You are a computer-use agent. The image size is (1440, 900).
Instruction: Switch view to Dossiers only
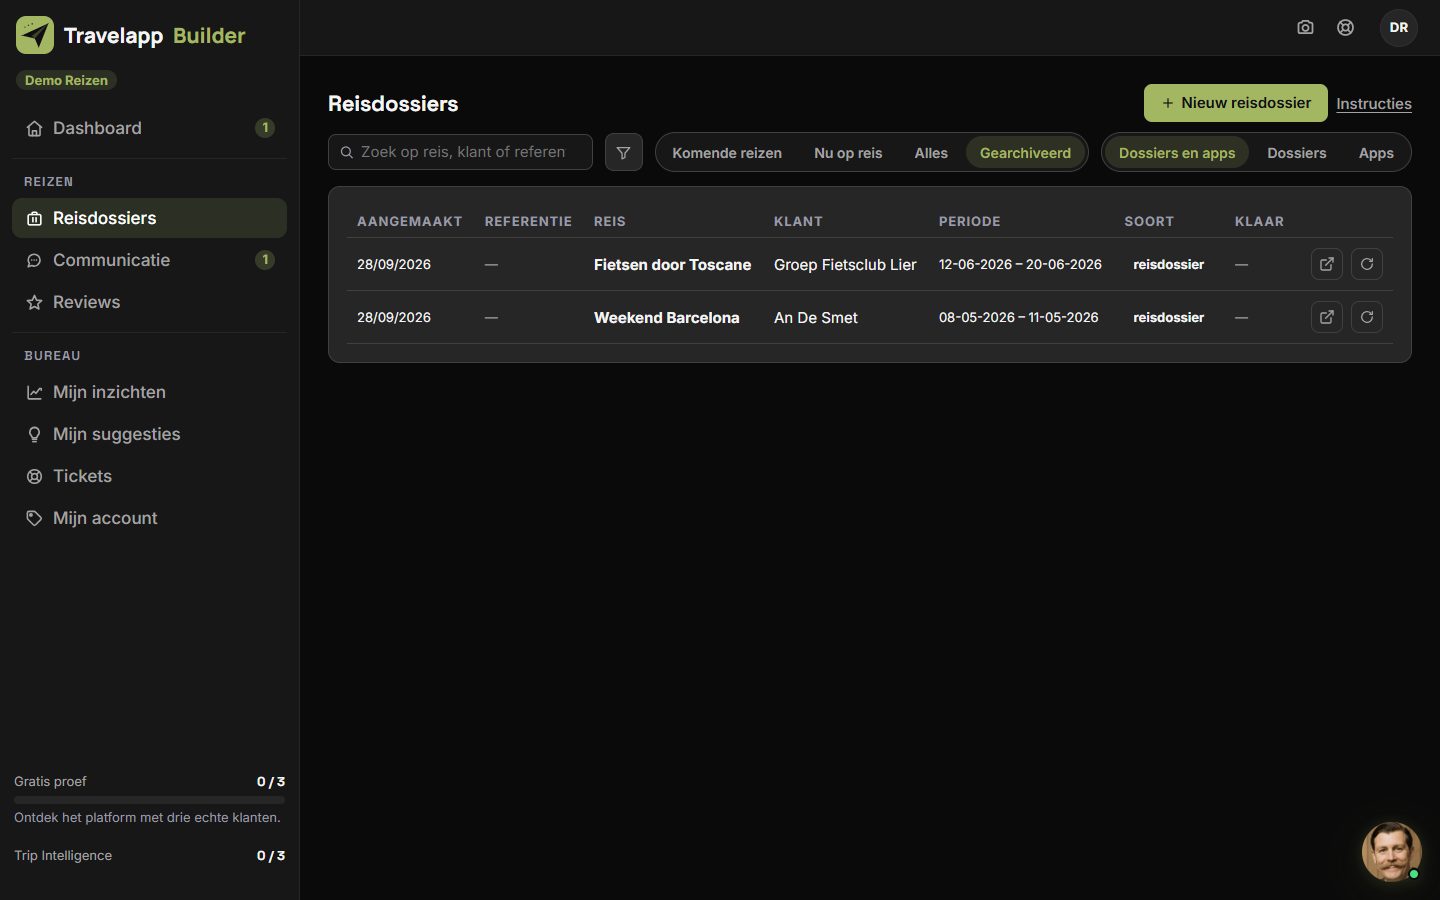click(x=1297, y=153)
